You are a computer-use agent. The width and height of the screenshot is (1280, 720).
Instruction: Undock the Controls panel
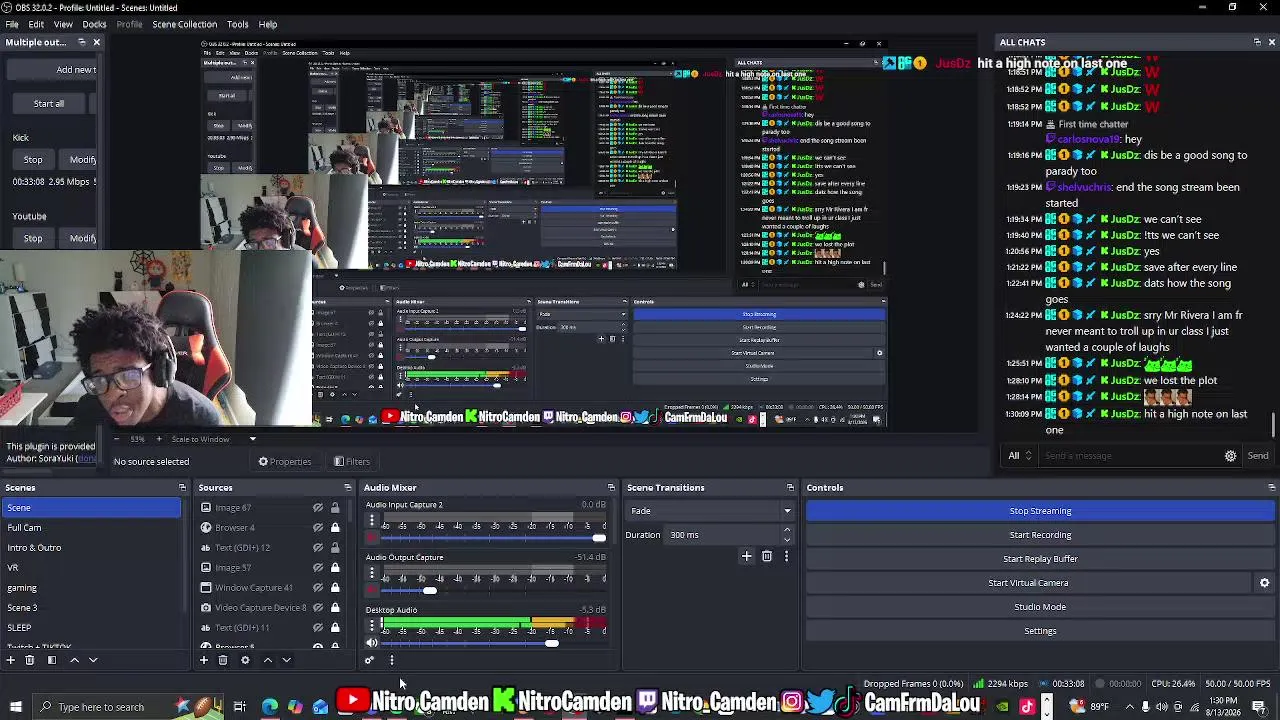1271,488
